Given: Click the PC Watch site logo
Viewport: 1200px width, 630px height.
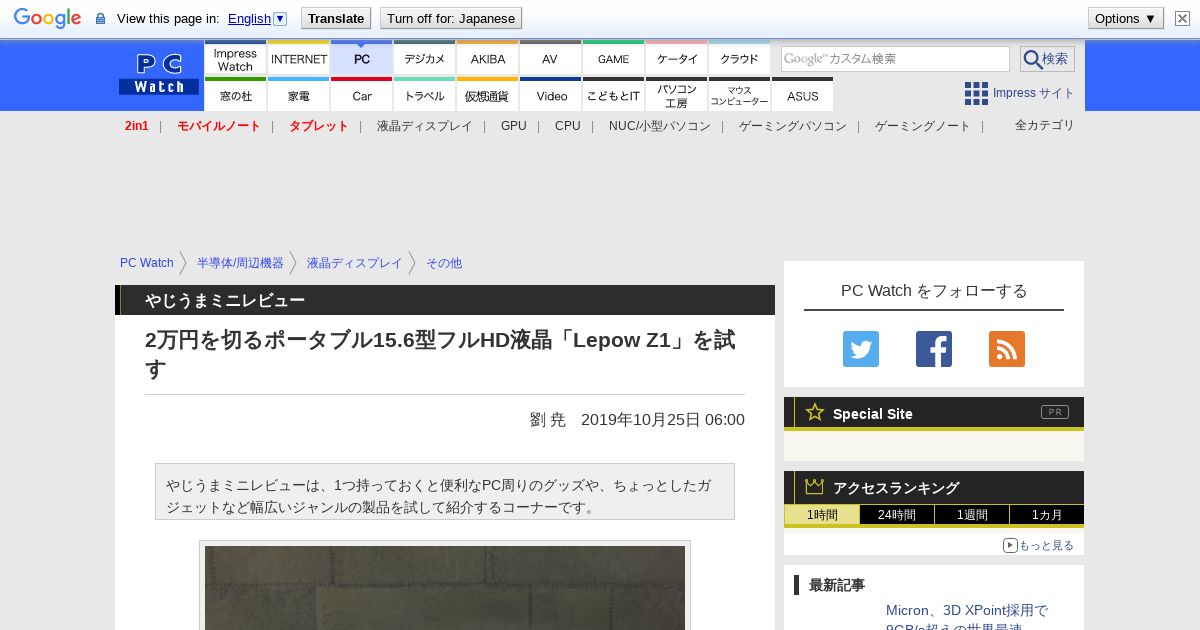Looking at the screenshot, I should point(159,75).
